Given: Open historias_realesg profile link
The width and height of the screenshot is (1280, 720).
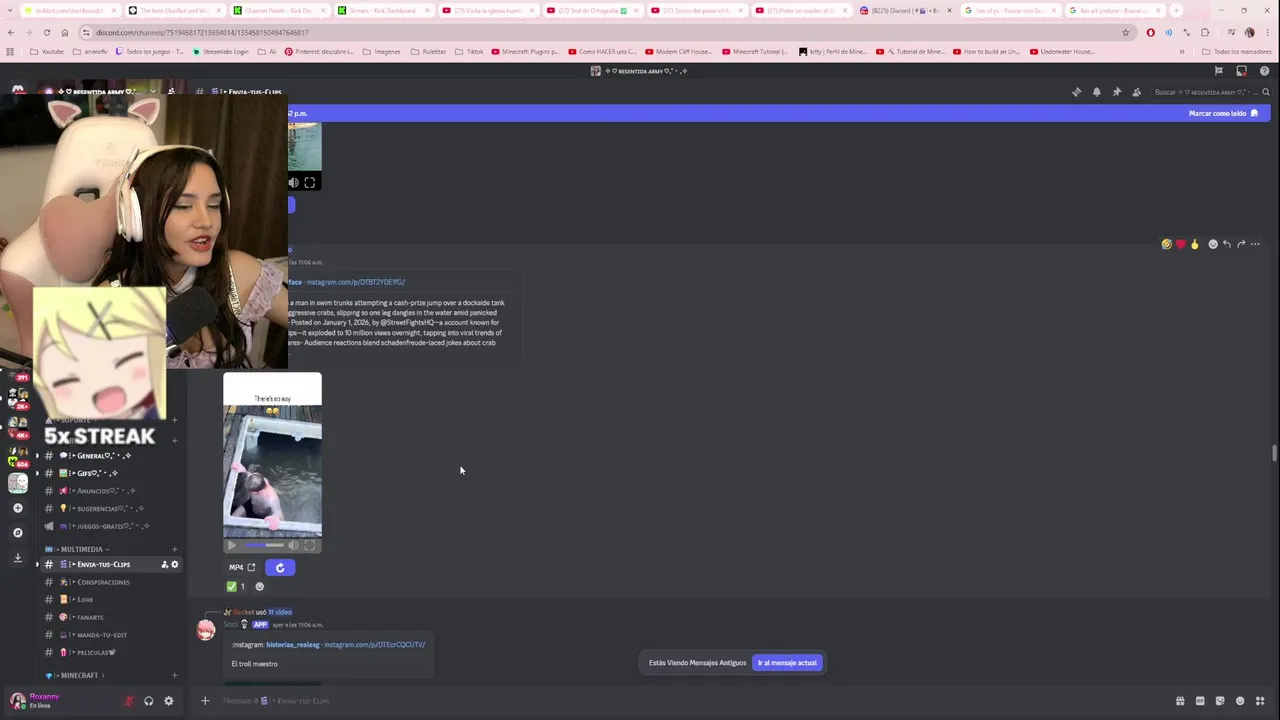Looking at the screenshot, I should click(x=292, y=644).
